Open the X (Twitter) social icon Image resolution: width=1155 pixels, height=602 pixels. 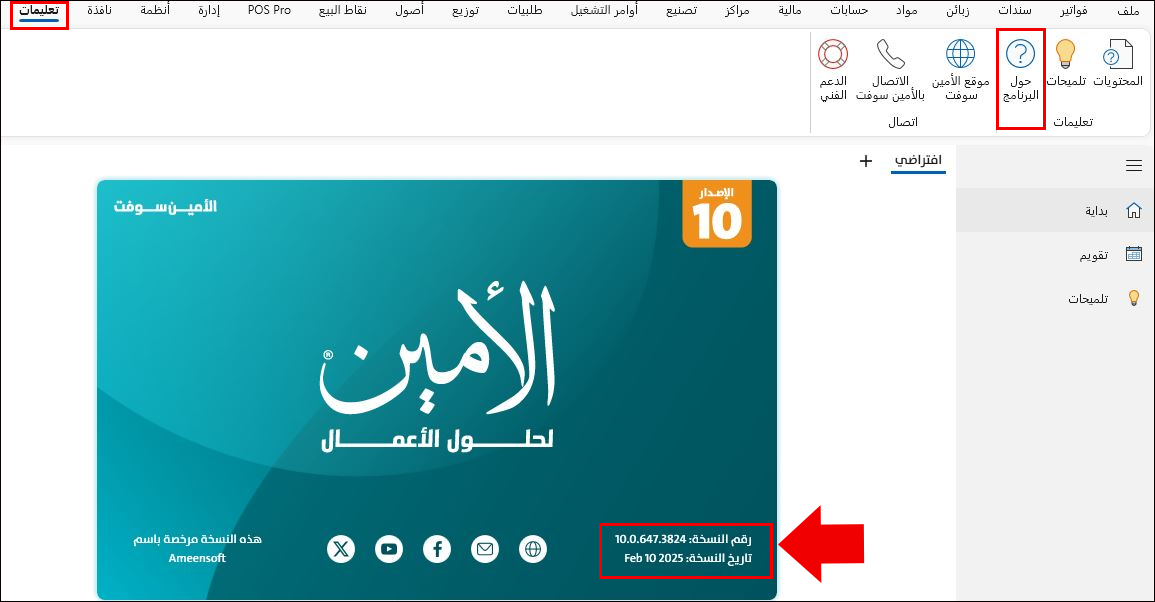pyautogui.click(x=341, y=549)
